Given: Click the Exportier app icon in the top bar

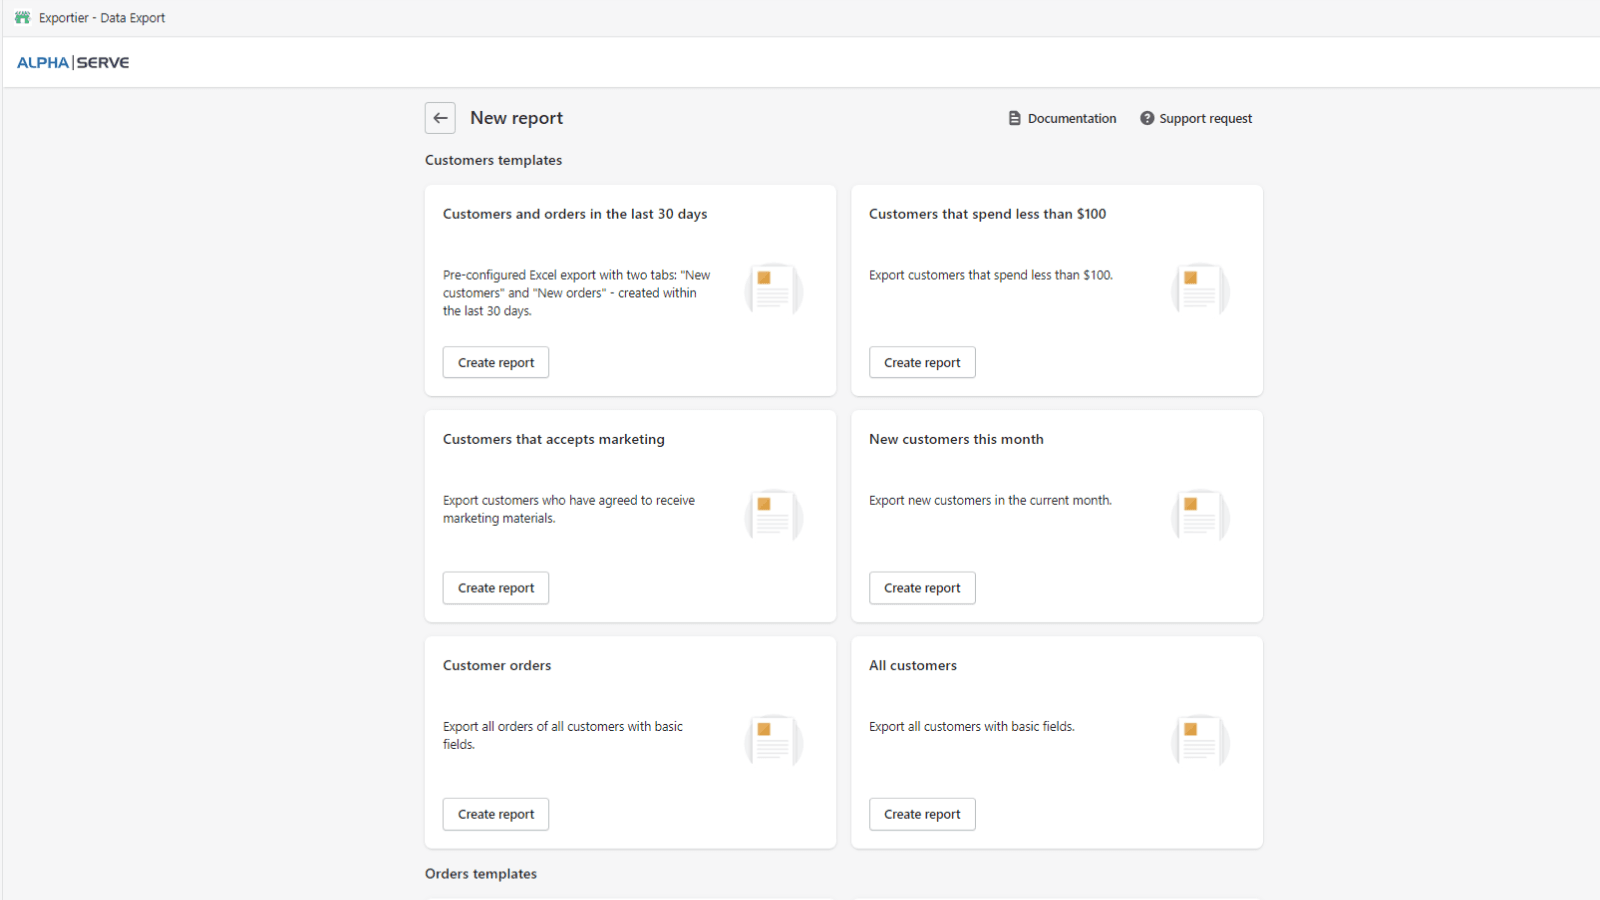Looking at the screenshot, I should pyautogui.click(x=21, y=17).
